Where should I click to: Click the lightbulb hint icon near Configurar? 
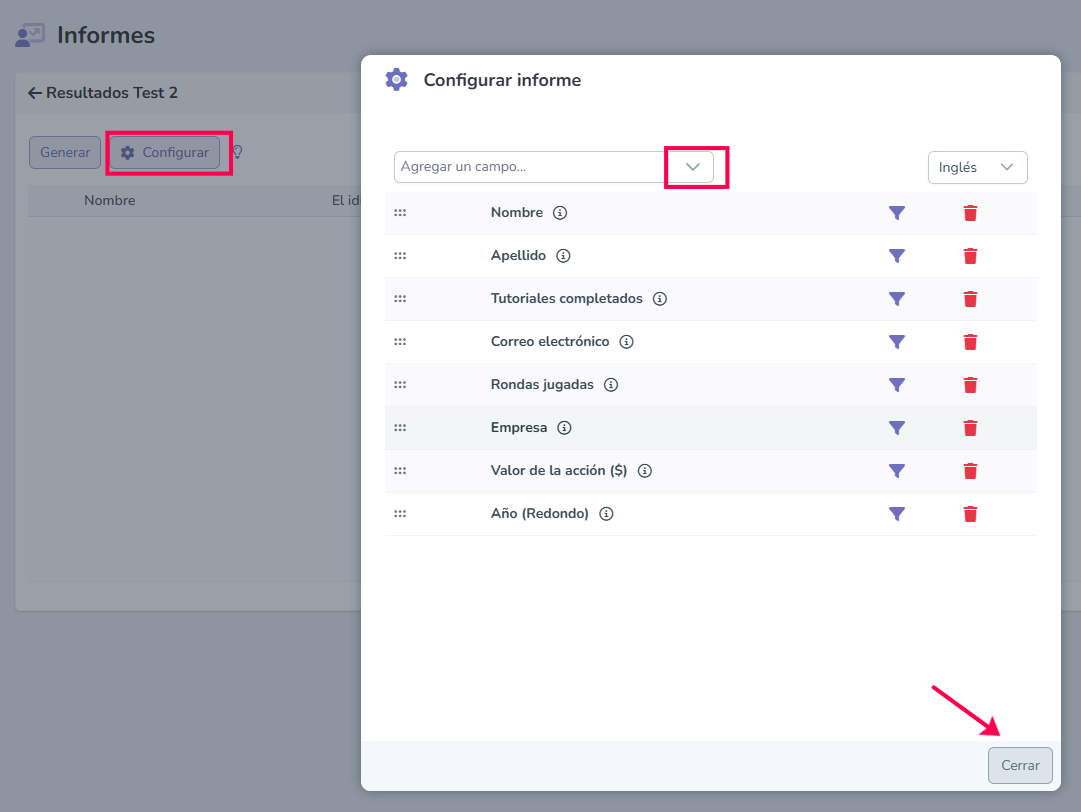[237, 152]
